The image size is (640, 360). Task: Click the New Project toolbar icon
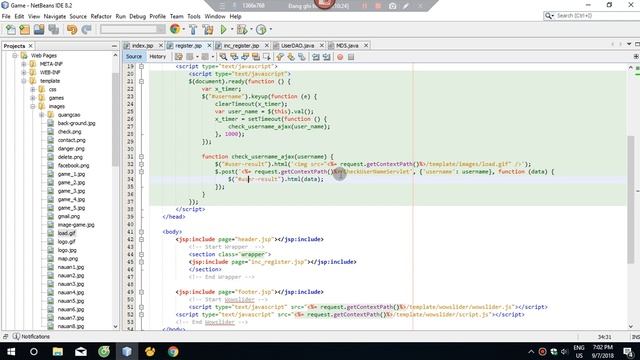[25, 29]
